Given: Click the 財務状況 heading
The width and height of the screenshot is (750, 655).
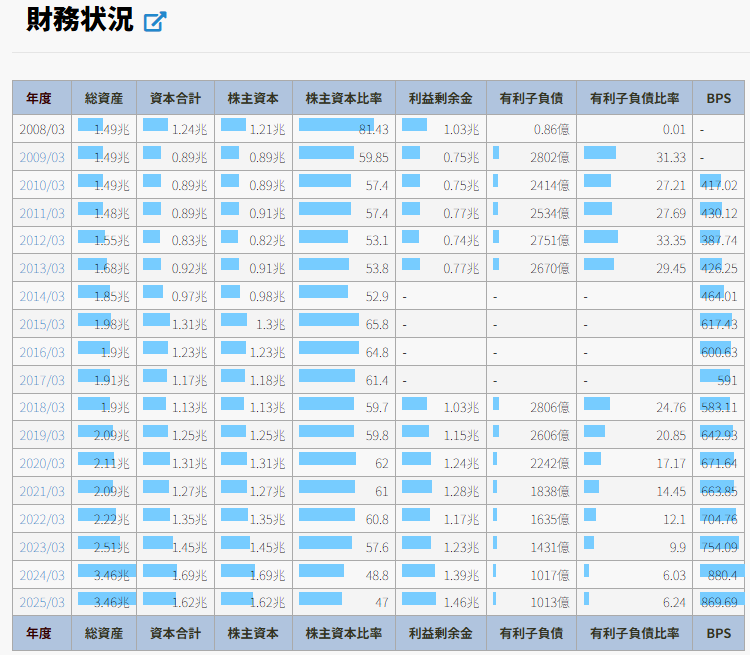Looking at the screenshot, I should [x=80, y=20].
